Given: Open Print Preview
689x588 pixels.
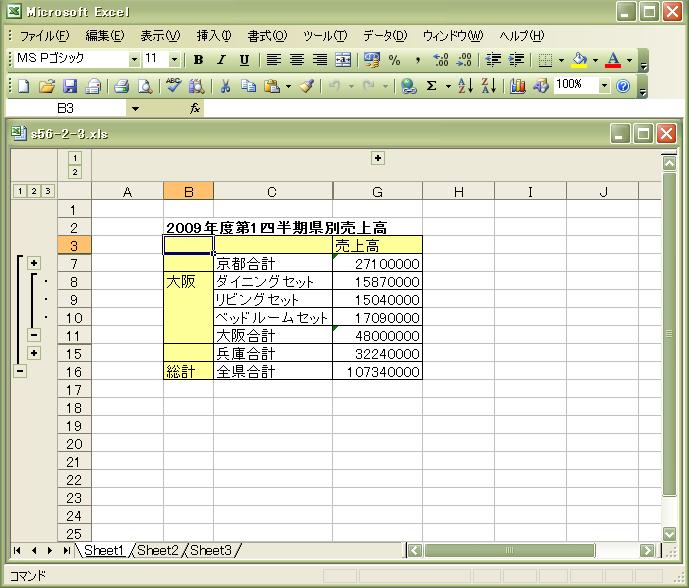Looking at the screenshot, I should (x=145, y=86).
